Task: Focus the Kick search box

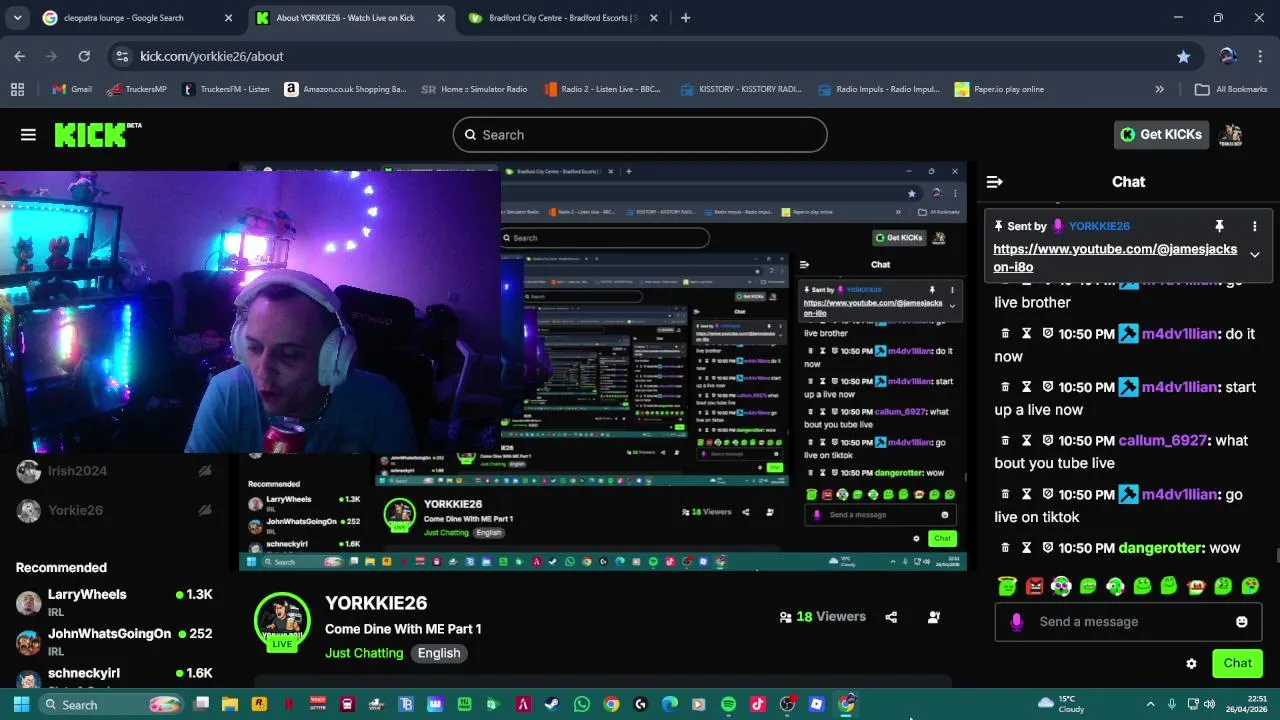Action: 640,135
